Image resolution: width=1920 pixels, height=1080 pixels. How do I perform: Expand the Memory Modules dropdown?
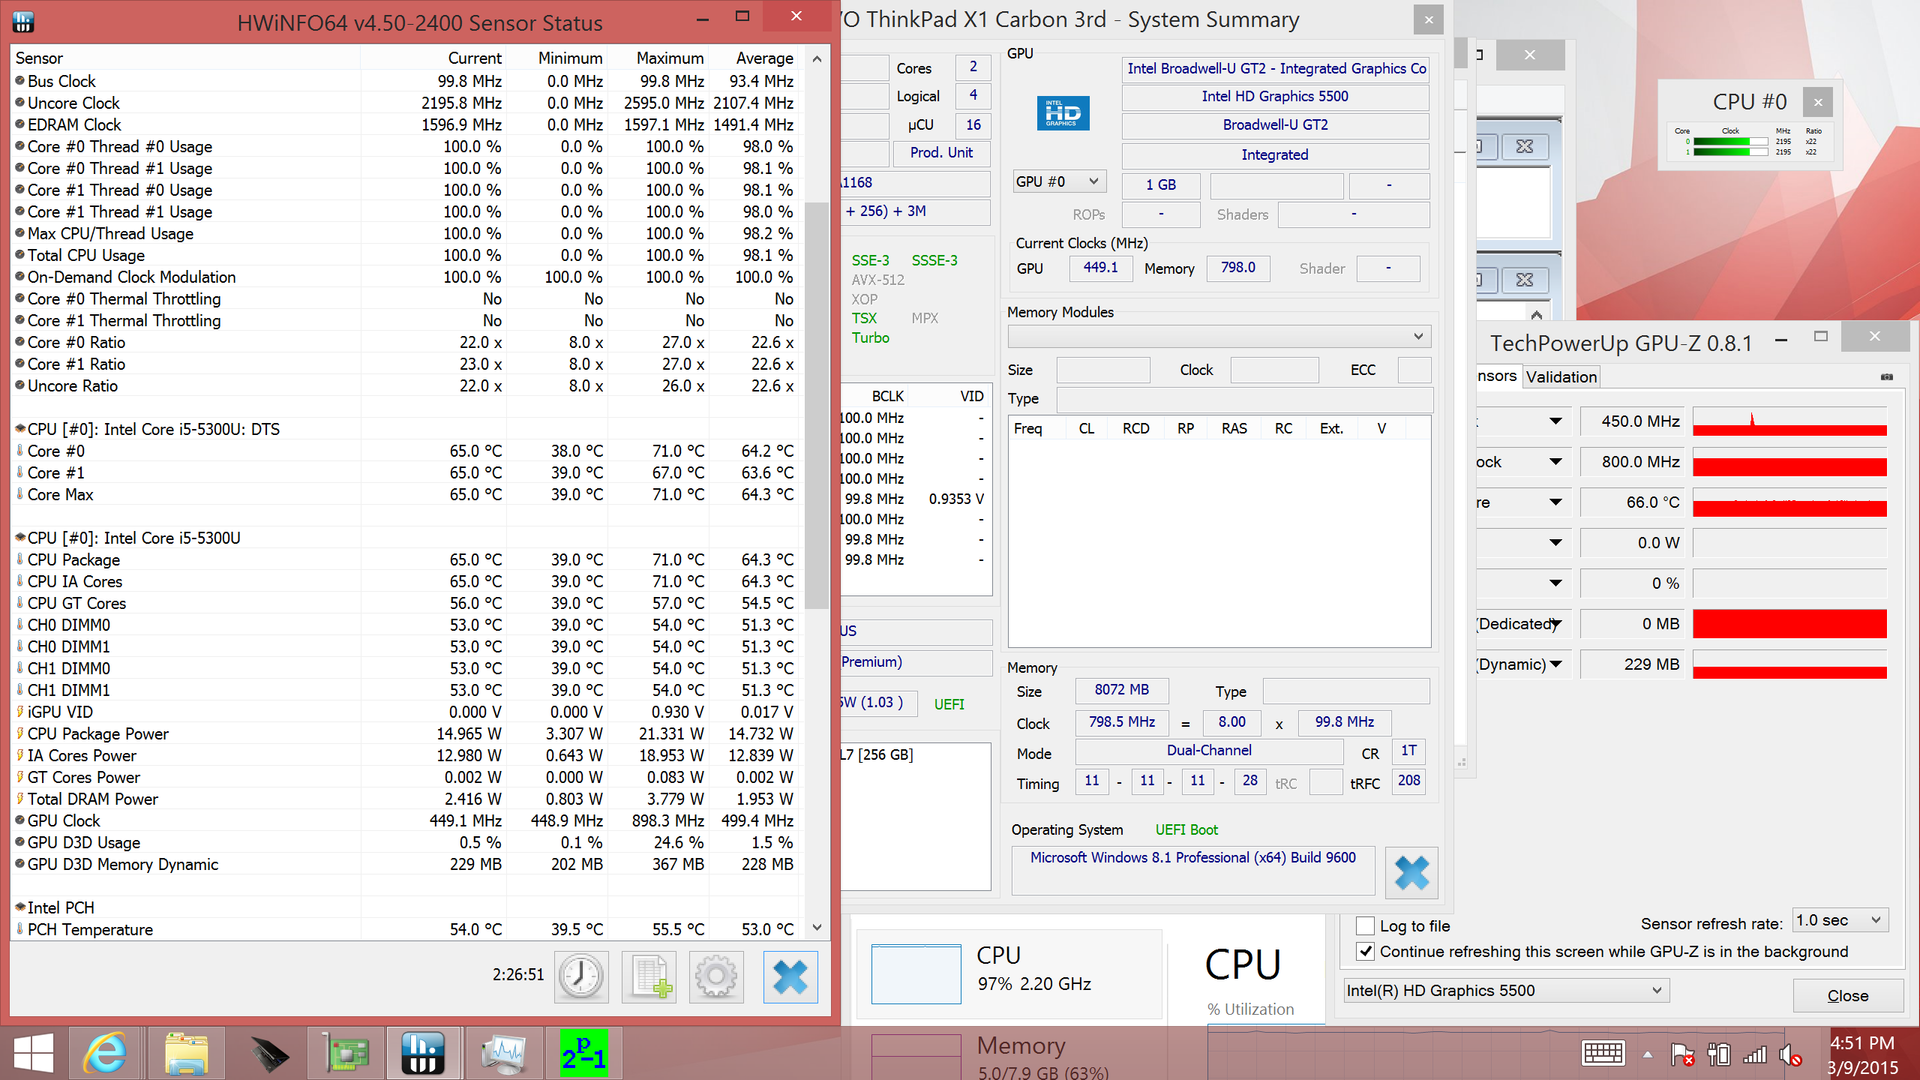click(x=1219, y=336)
